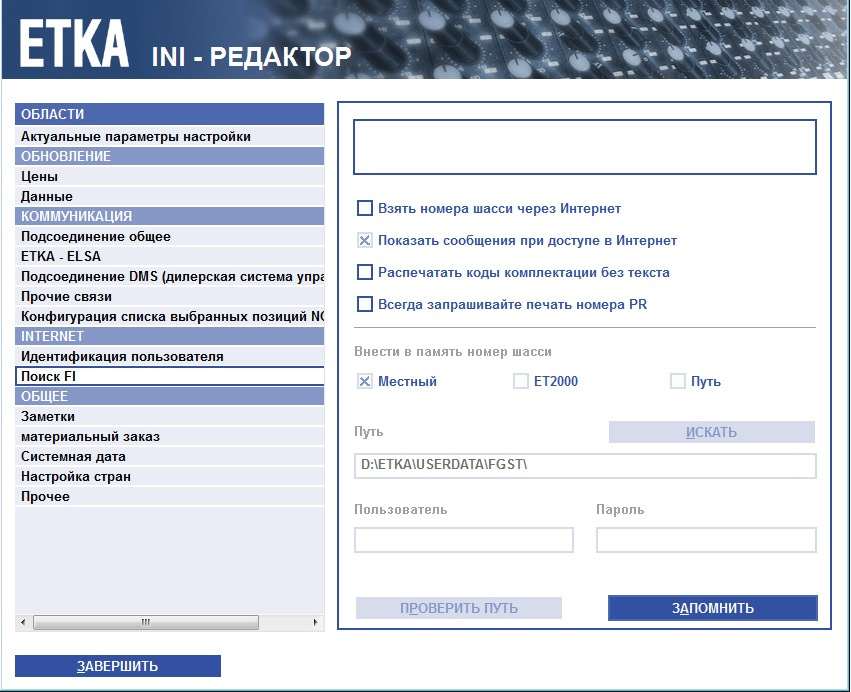Check 'Распечатать коды комплектации без текста'

(365, 272)
